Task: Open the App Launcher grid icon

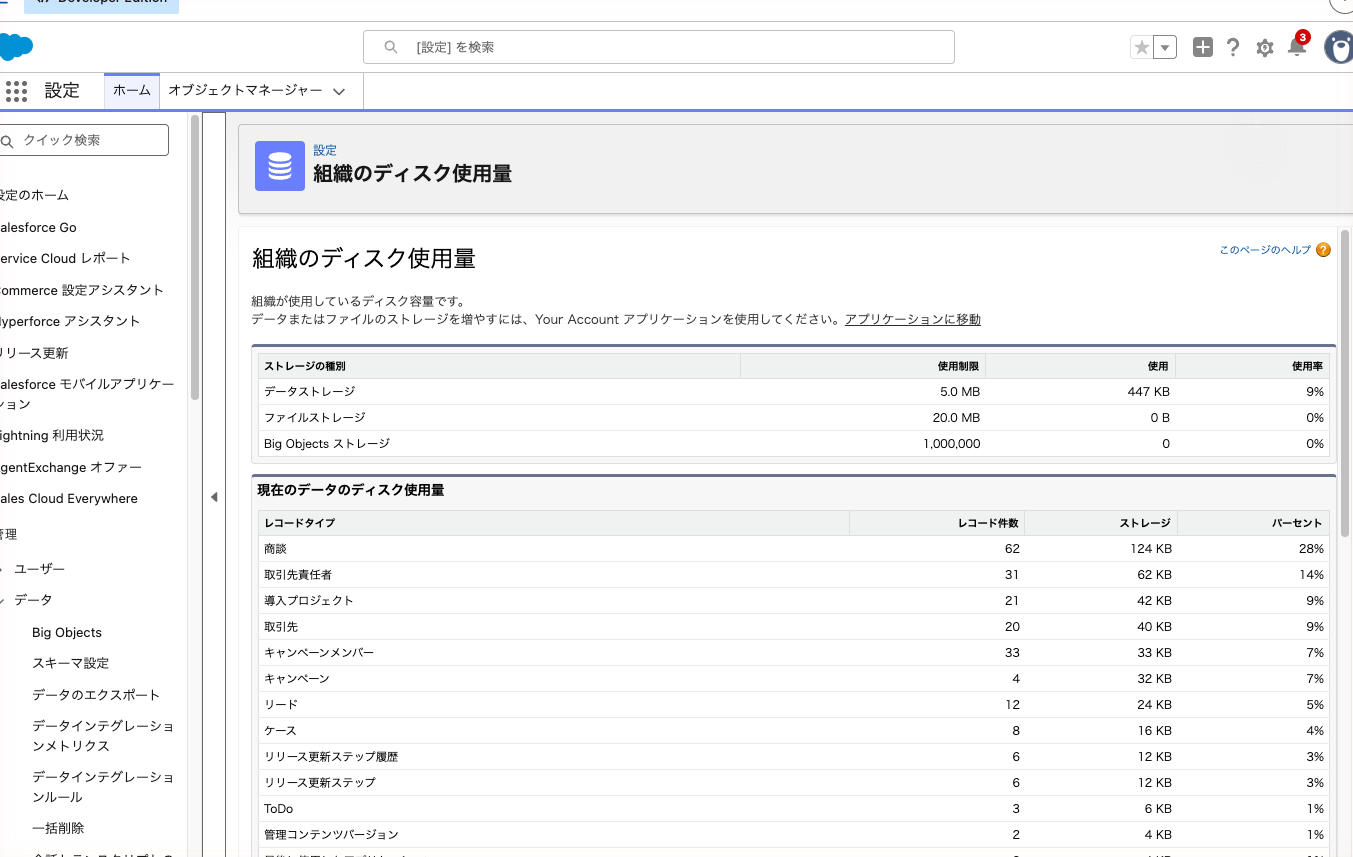Action: pos(16,91)
